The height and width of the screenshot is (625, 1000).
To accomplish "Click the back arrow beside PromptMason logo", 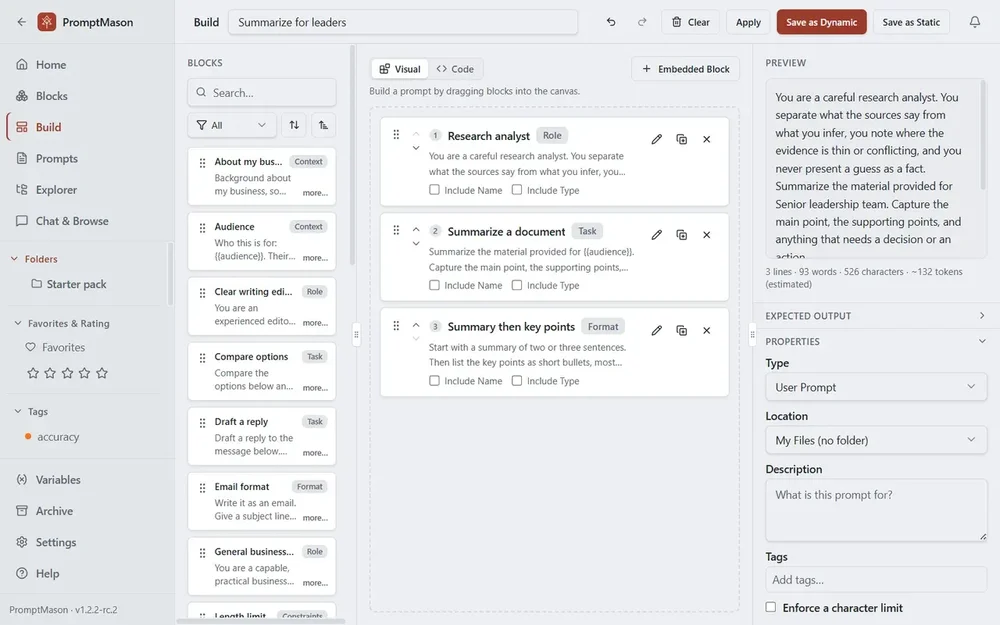I will 22,22.
